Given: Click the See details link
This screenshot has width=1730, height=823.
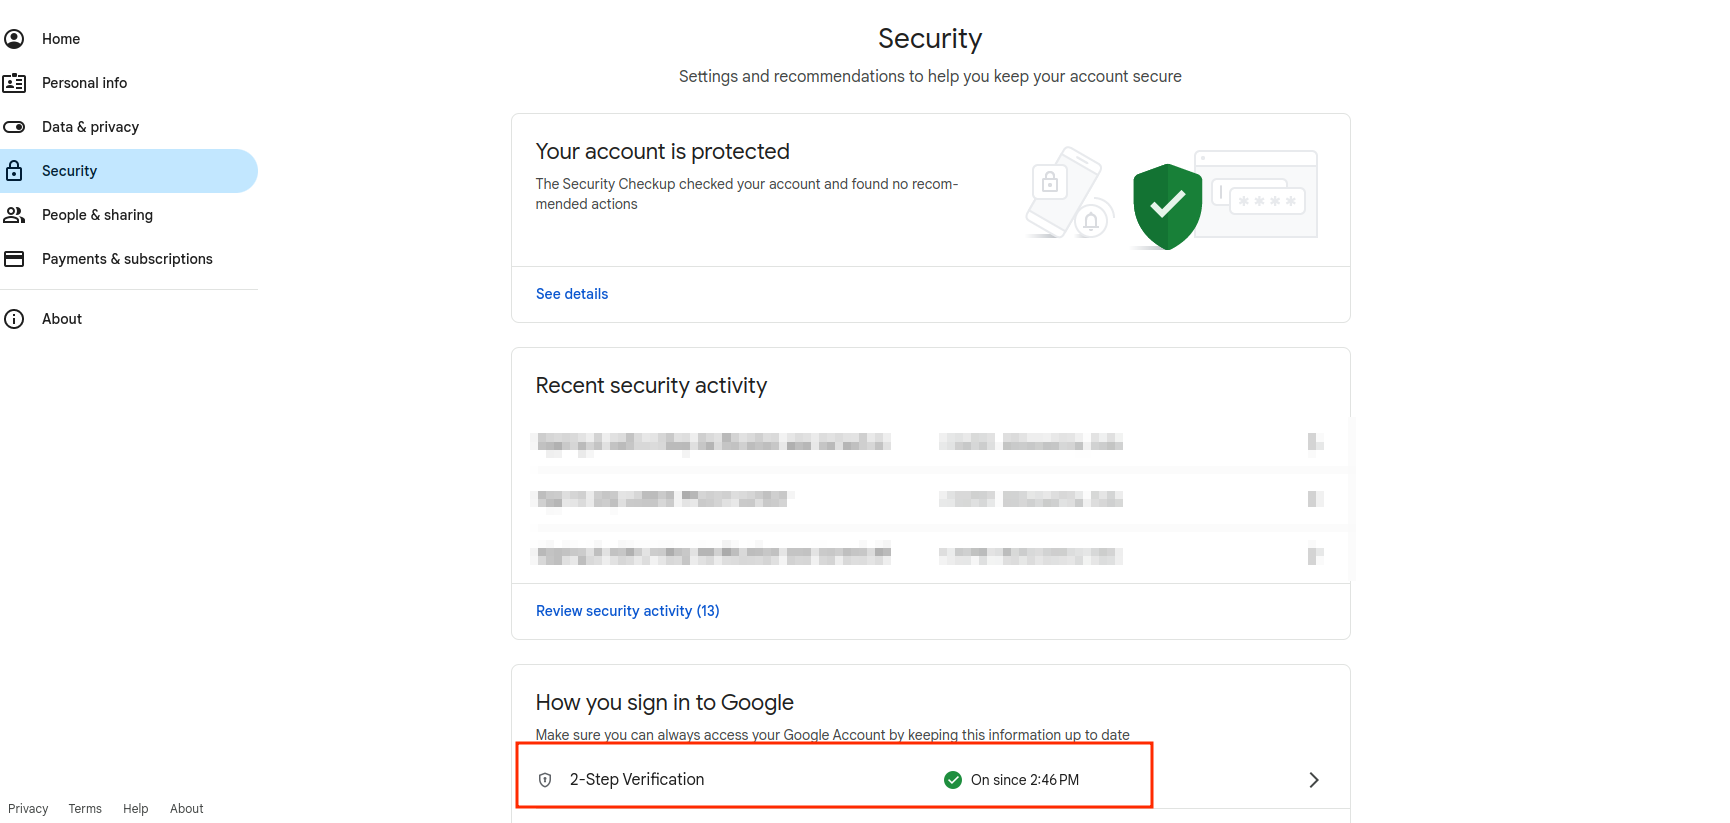Looking at the screenshot, I should pos(572,294).
